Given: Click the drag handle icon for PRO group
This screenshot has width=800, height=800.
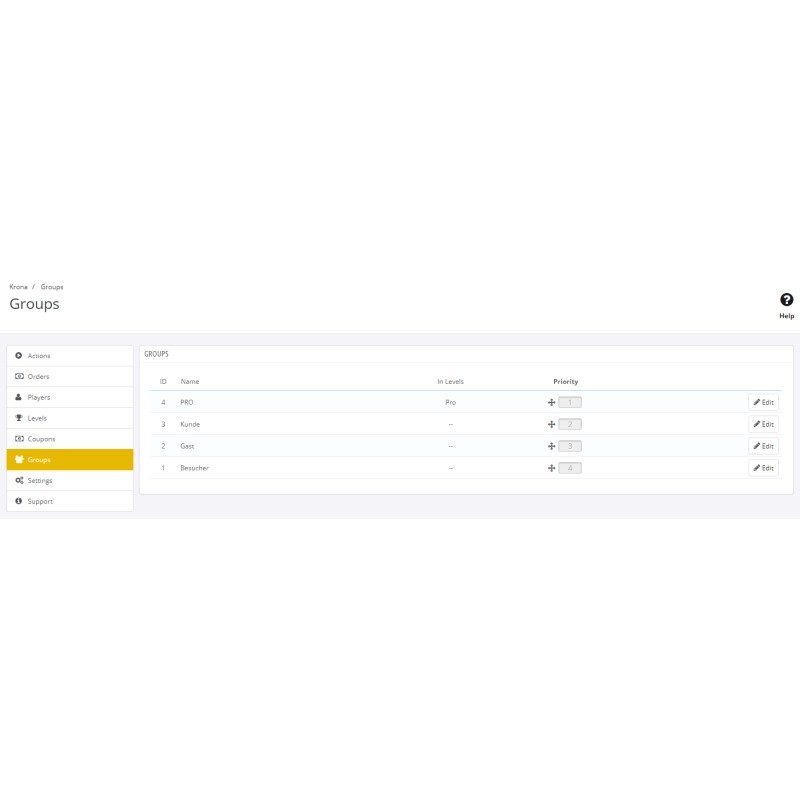Looking at the screenshot, I should click(x=551, y=402).
